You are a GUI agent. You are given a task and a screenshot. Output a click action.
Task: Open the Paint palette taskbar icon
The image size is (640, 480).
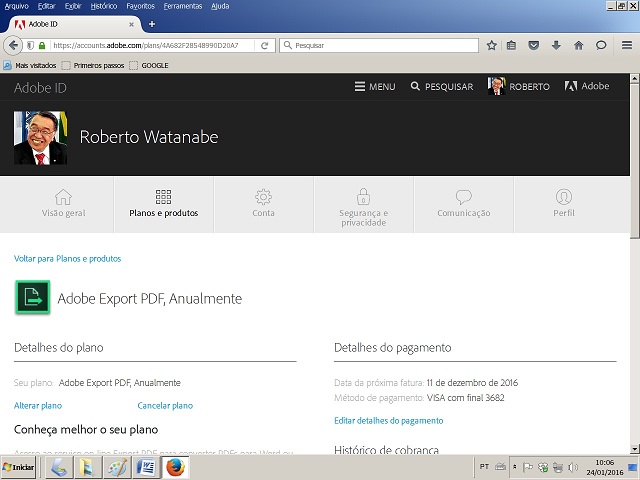pyautogui.click(x=117, y=467)
